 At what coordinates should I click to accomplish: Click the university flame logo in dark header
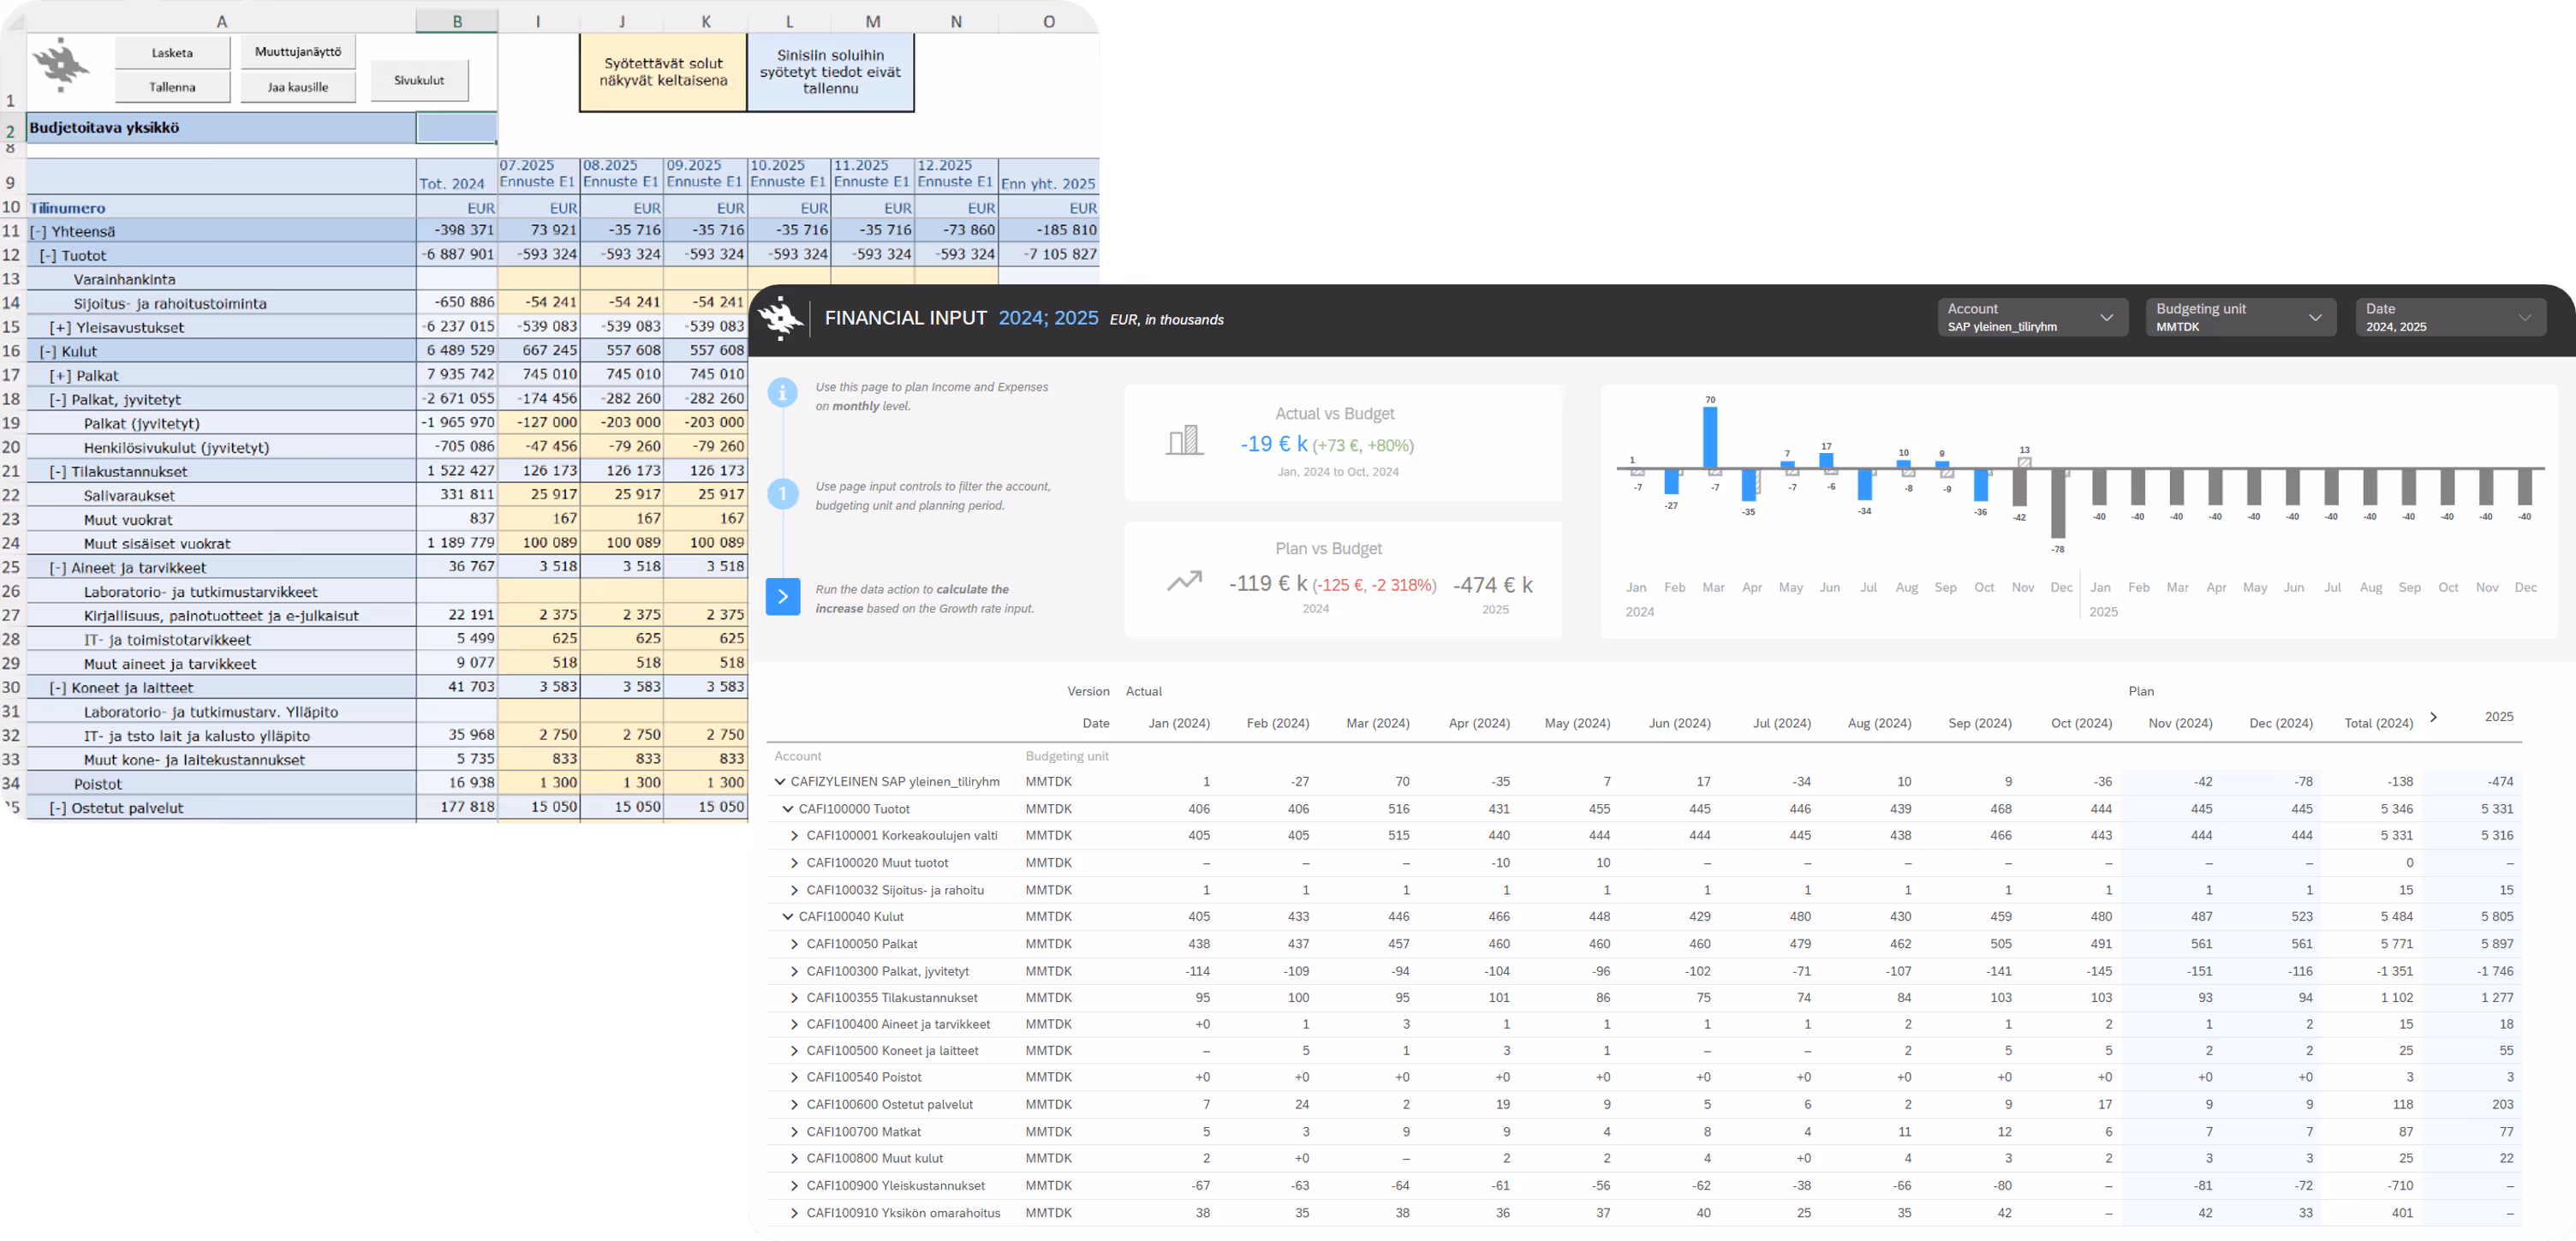tap(780, 319)
